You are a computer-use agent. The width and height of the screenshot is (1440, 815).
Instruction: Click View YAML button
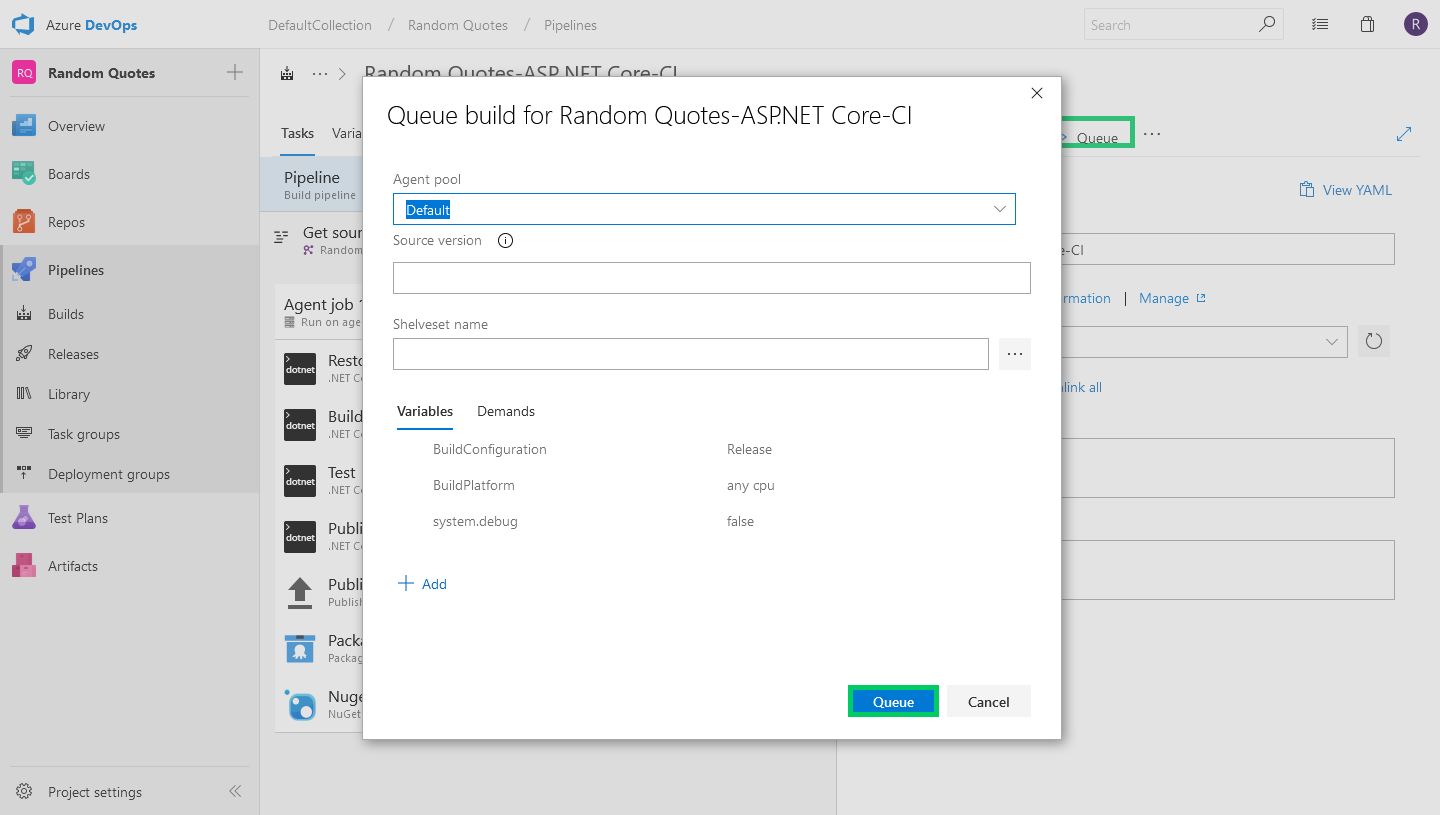(x=1345, y=190)
